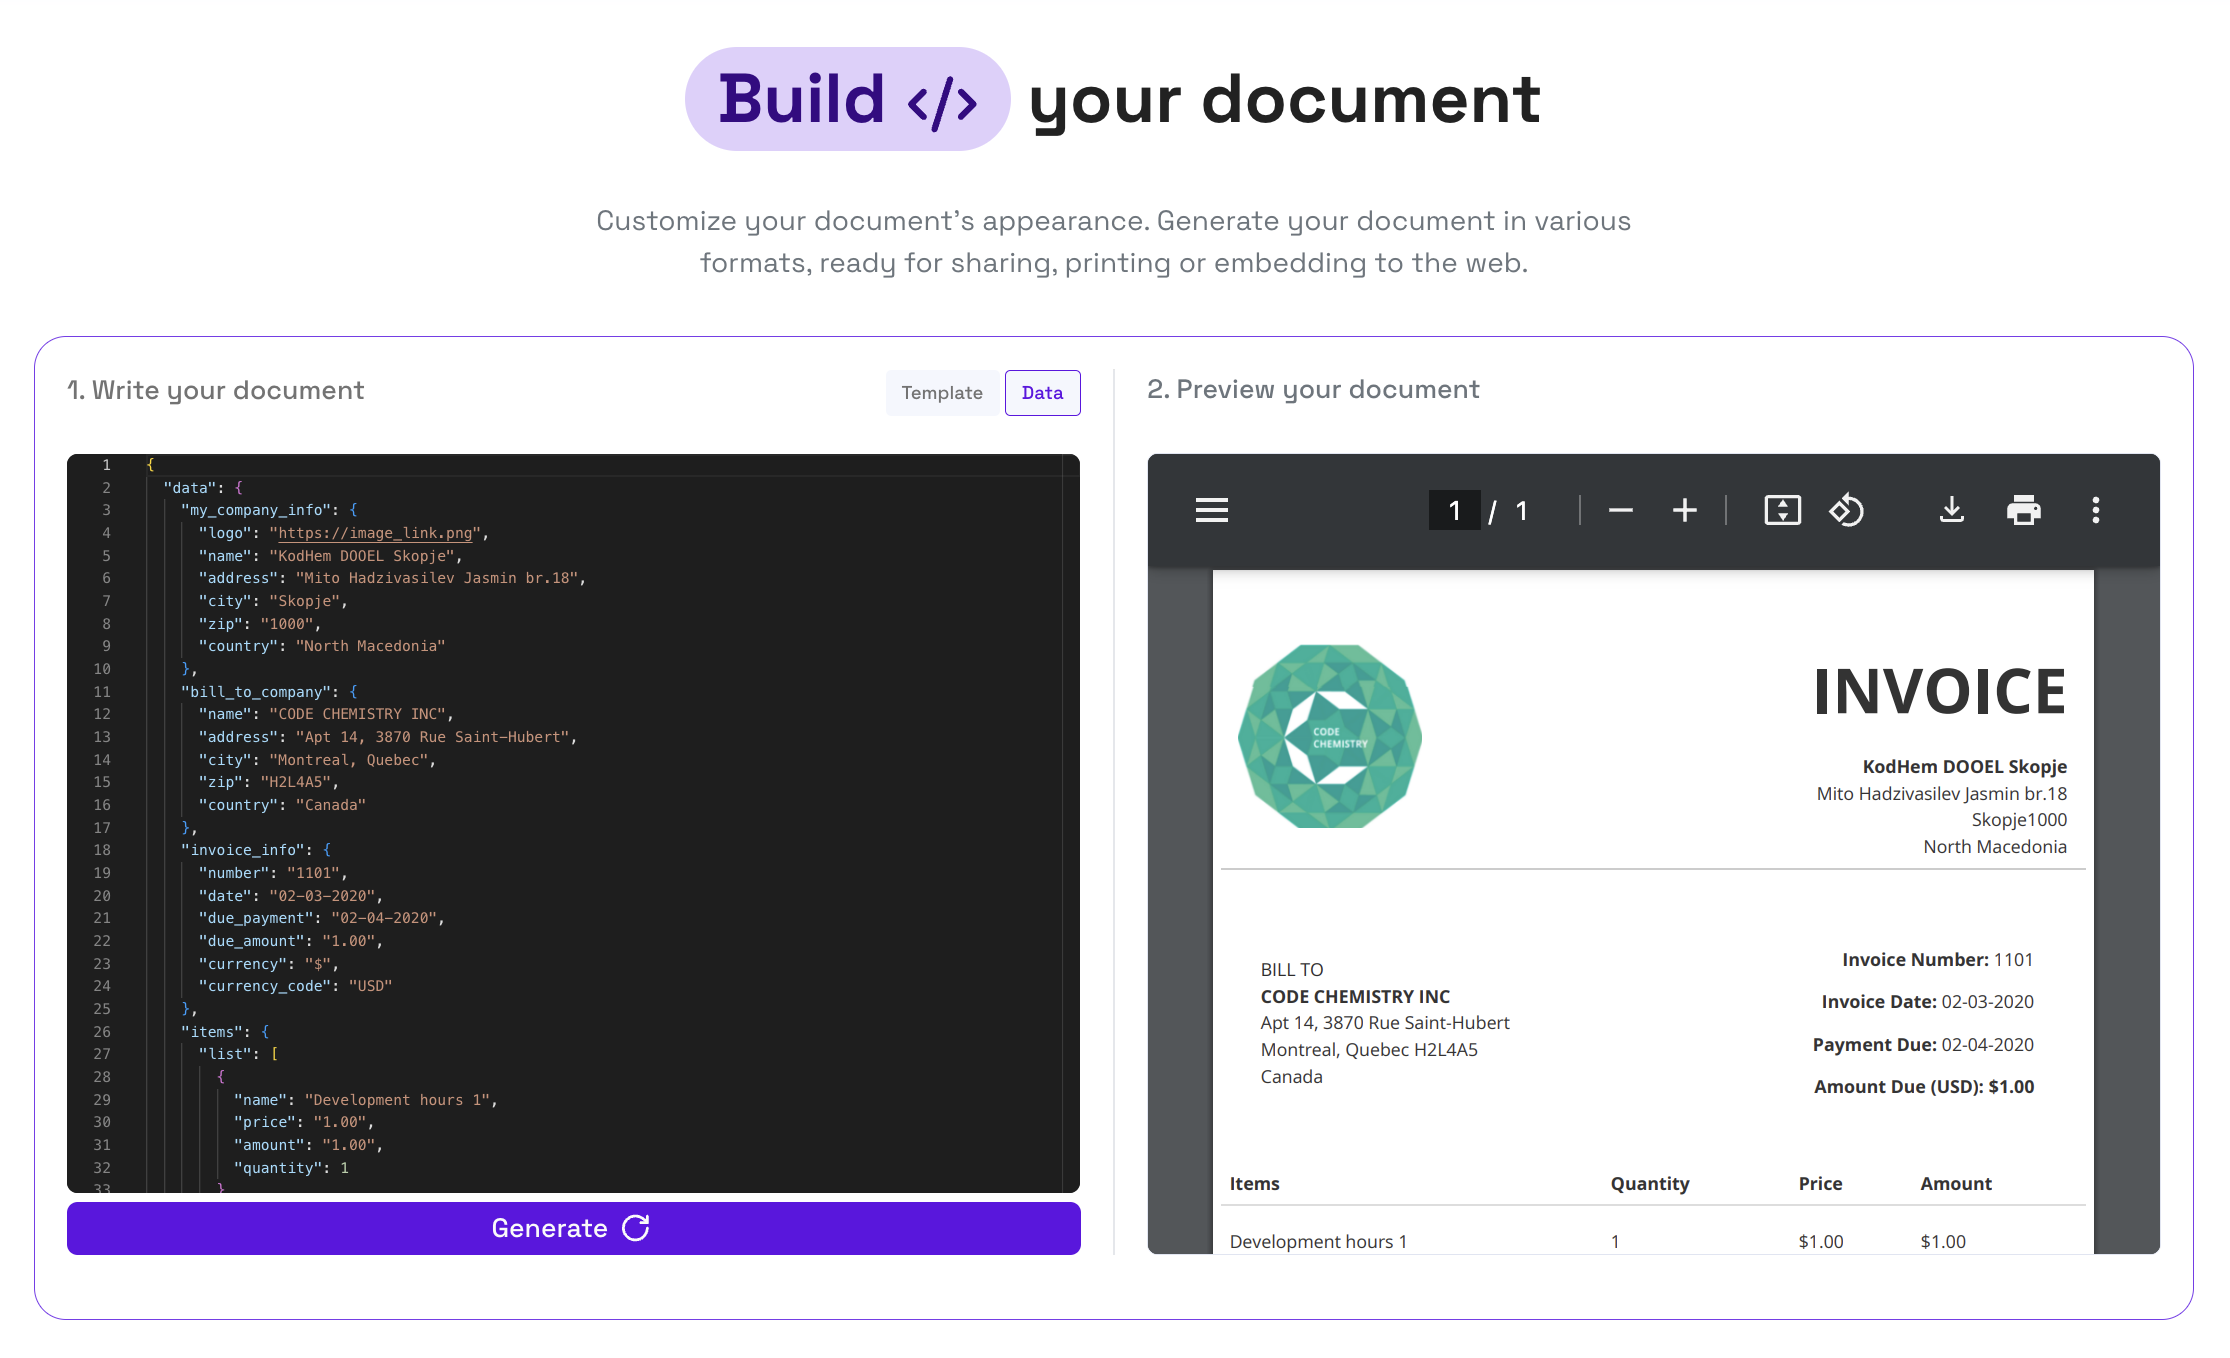Download the PDF document
The height and width of the screenshot is (1358, 2230).
(x=1951, y=510)
